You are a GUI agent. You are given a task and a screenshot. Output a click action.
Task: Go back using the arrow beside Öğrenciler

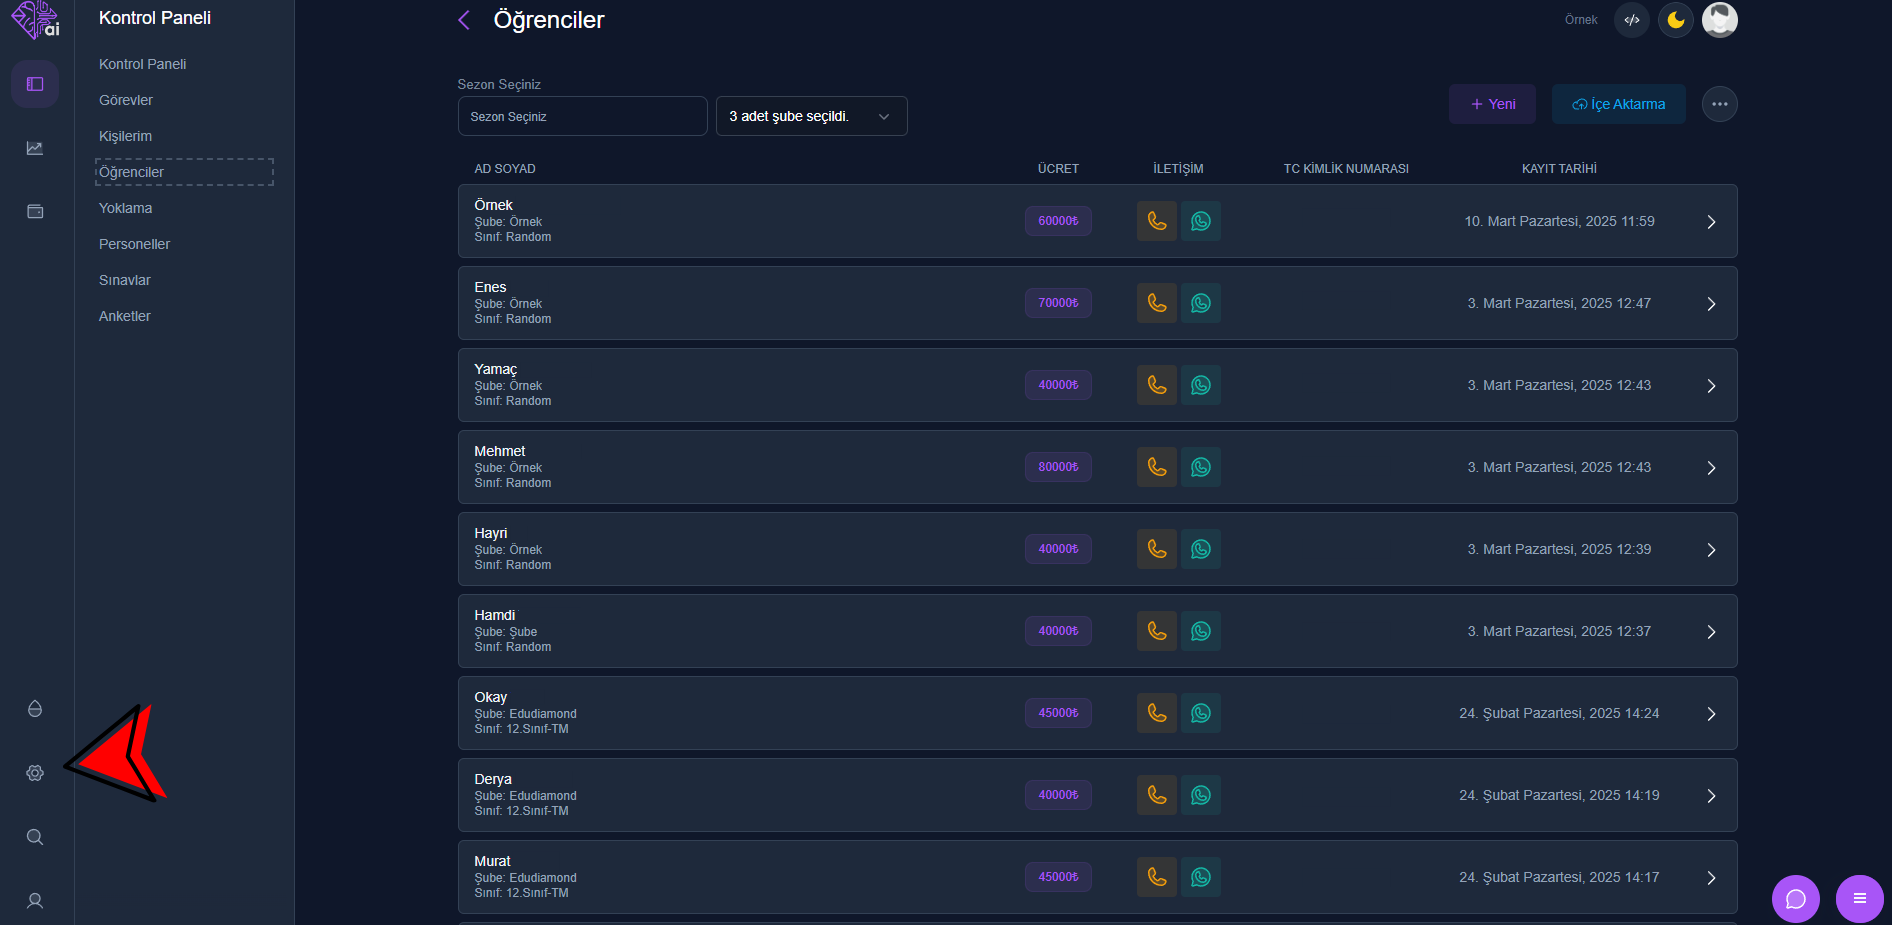tap(464, 20)
